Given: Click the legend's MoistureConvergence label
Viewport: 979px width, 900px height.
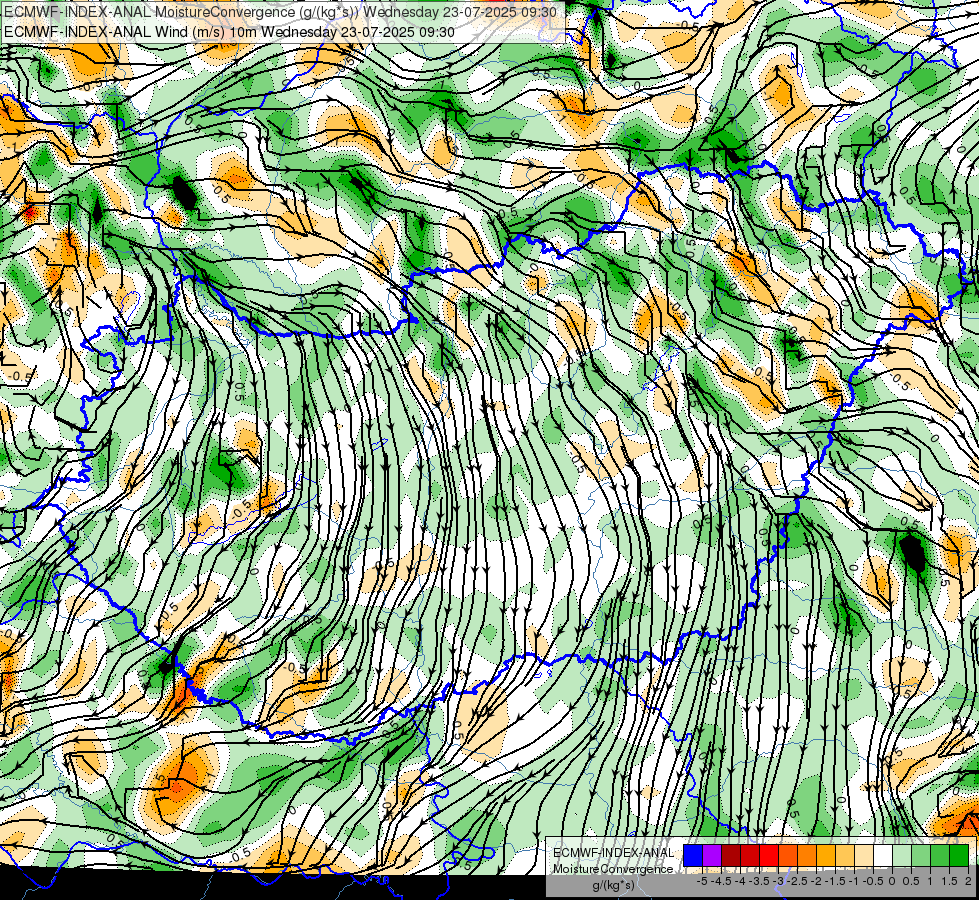Looking at the screenshot, I should 613,869.
